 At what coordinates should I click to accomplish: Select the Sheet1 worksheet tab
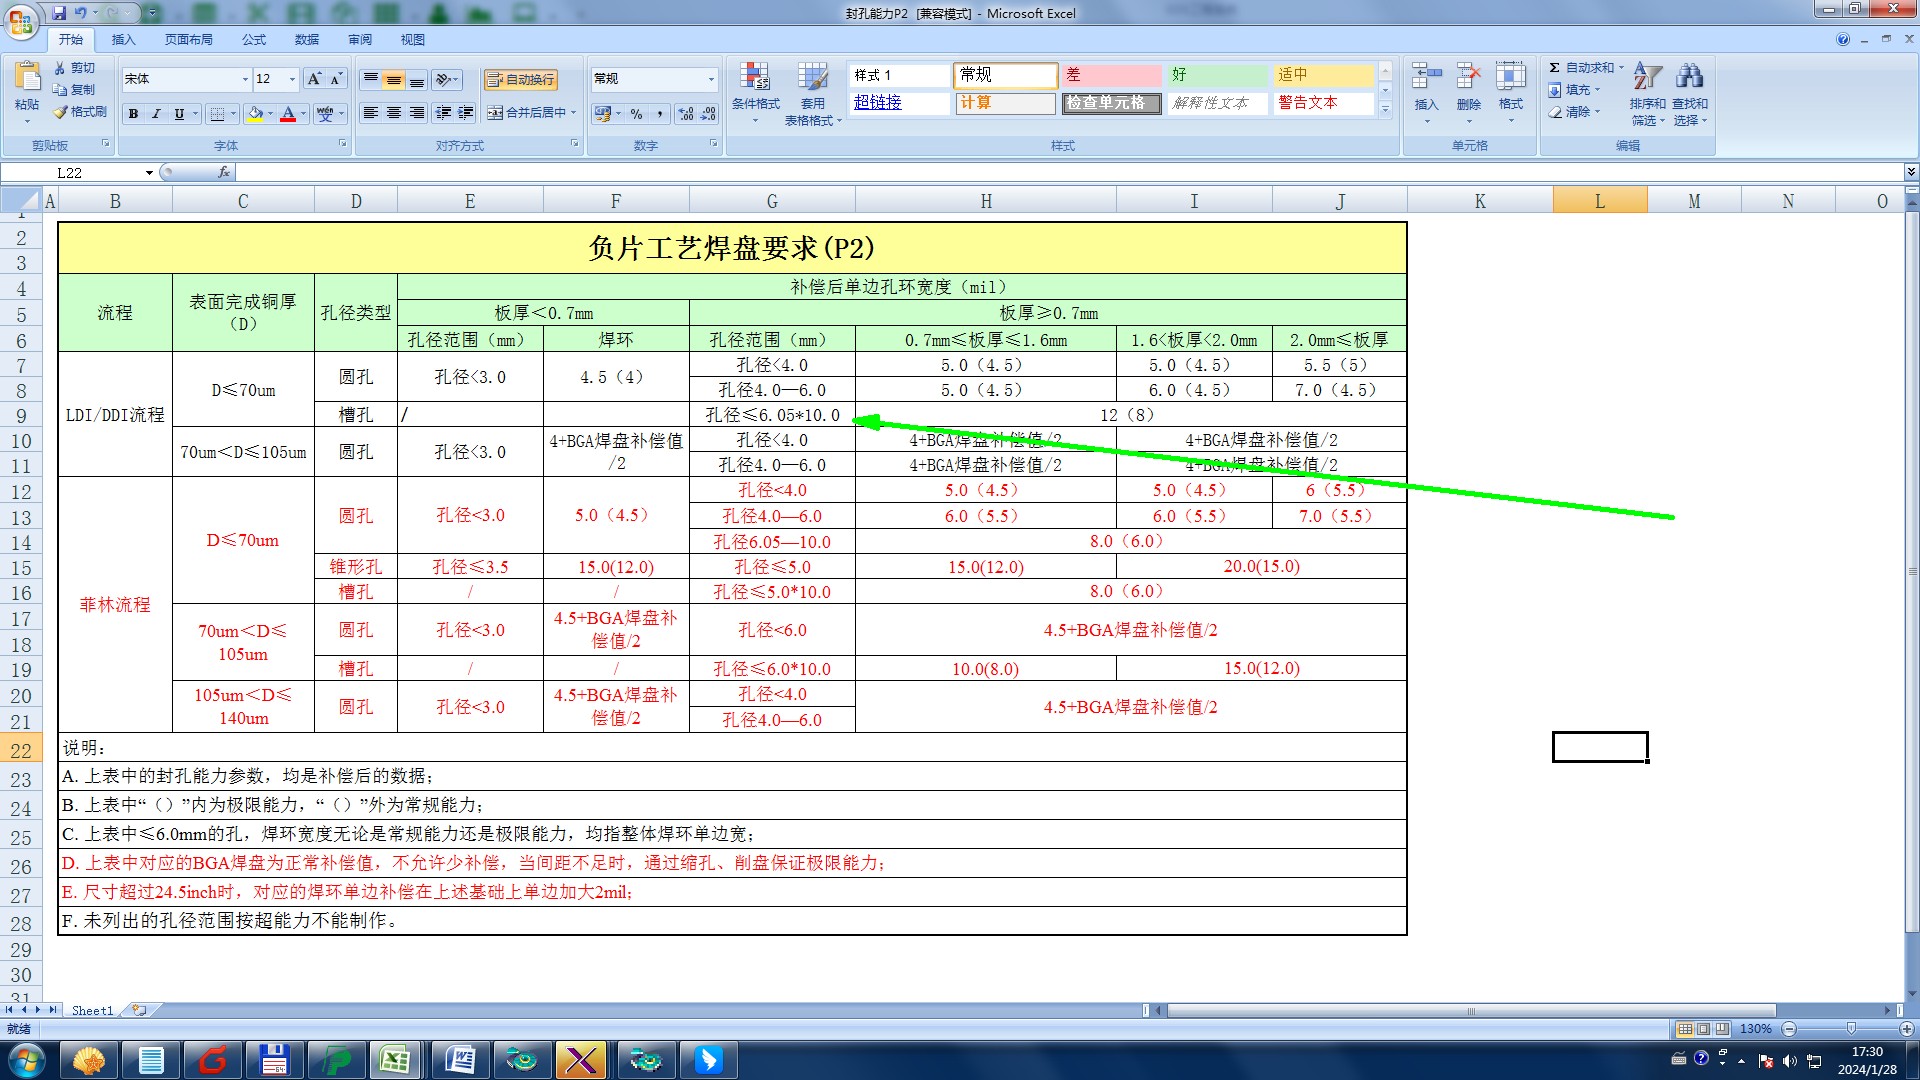point(92,1010)
